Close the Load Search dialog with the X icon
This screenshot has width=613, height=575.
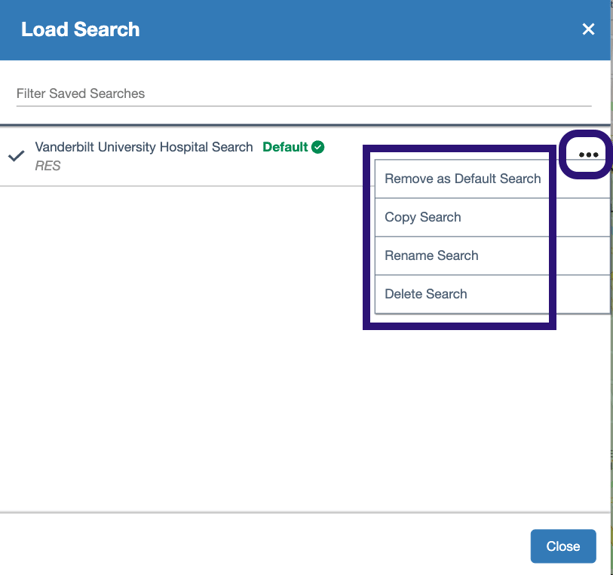coord(588,29)
